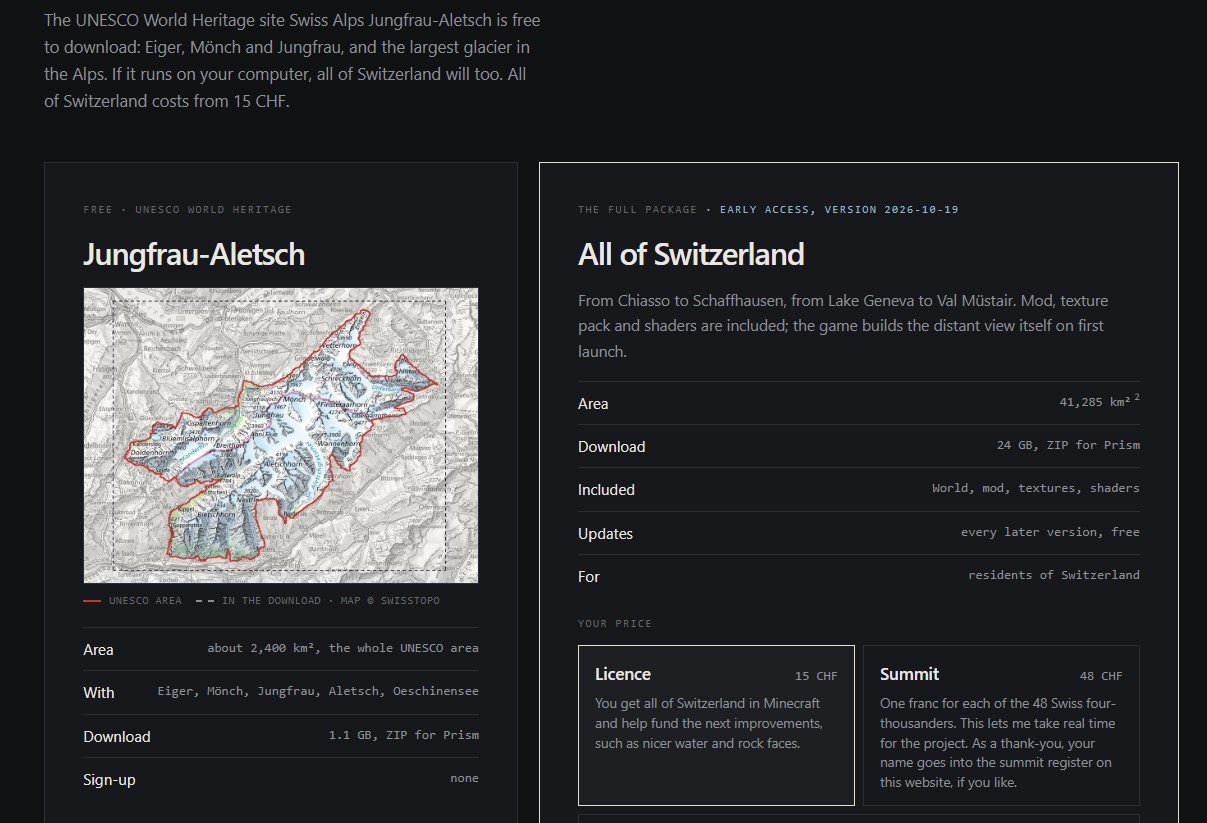Click the intro paragraph about UNESCO World Heritage

292,61
